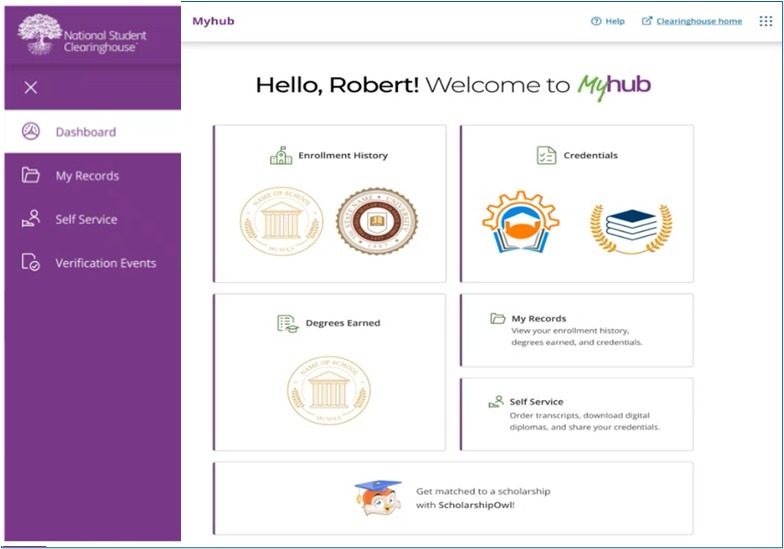Click the My Records folder icon in sidebar
Screen dimensions: 784x549
pyautogui.click(x=31, y=176)
